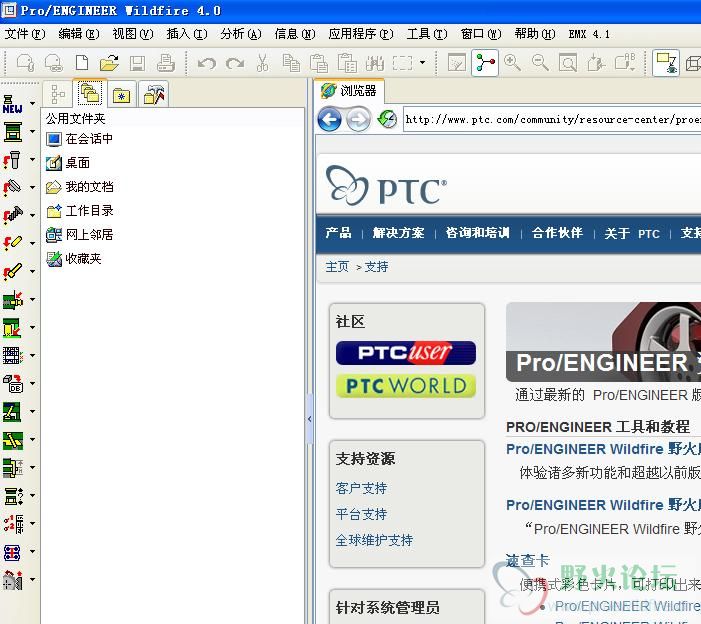Click the 全球维护支持 link

tap(374, 540)
